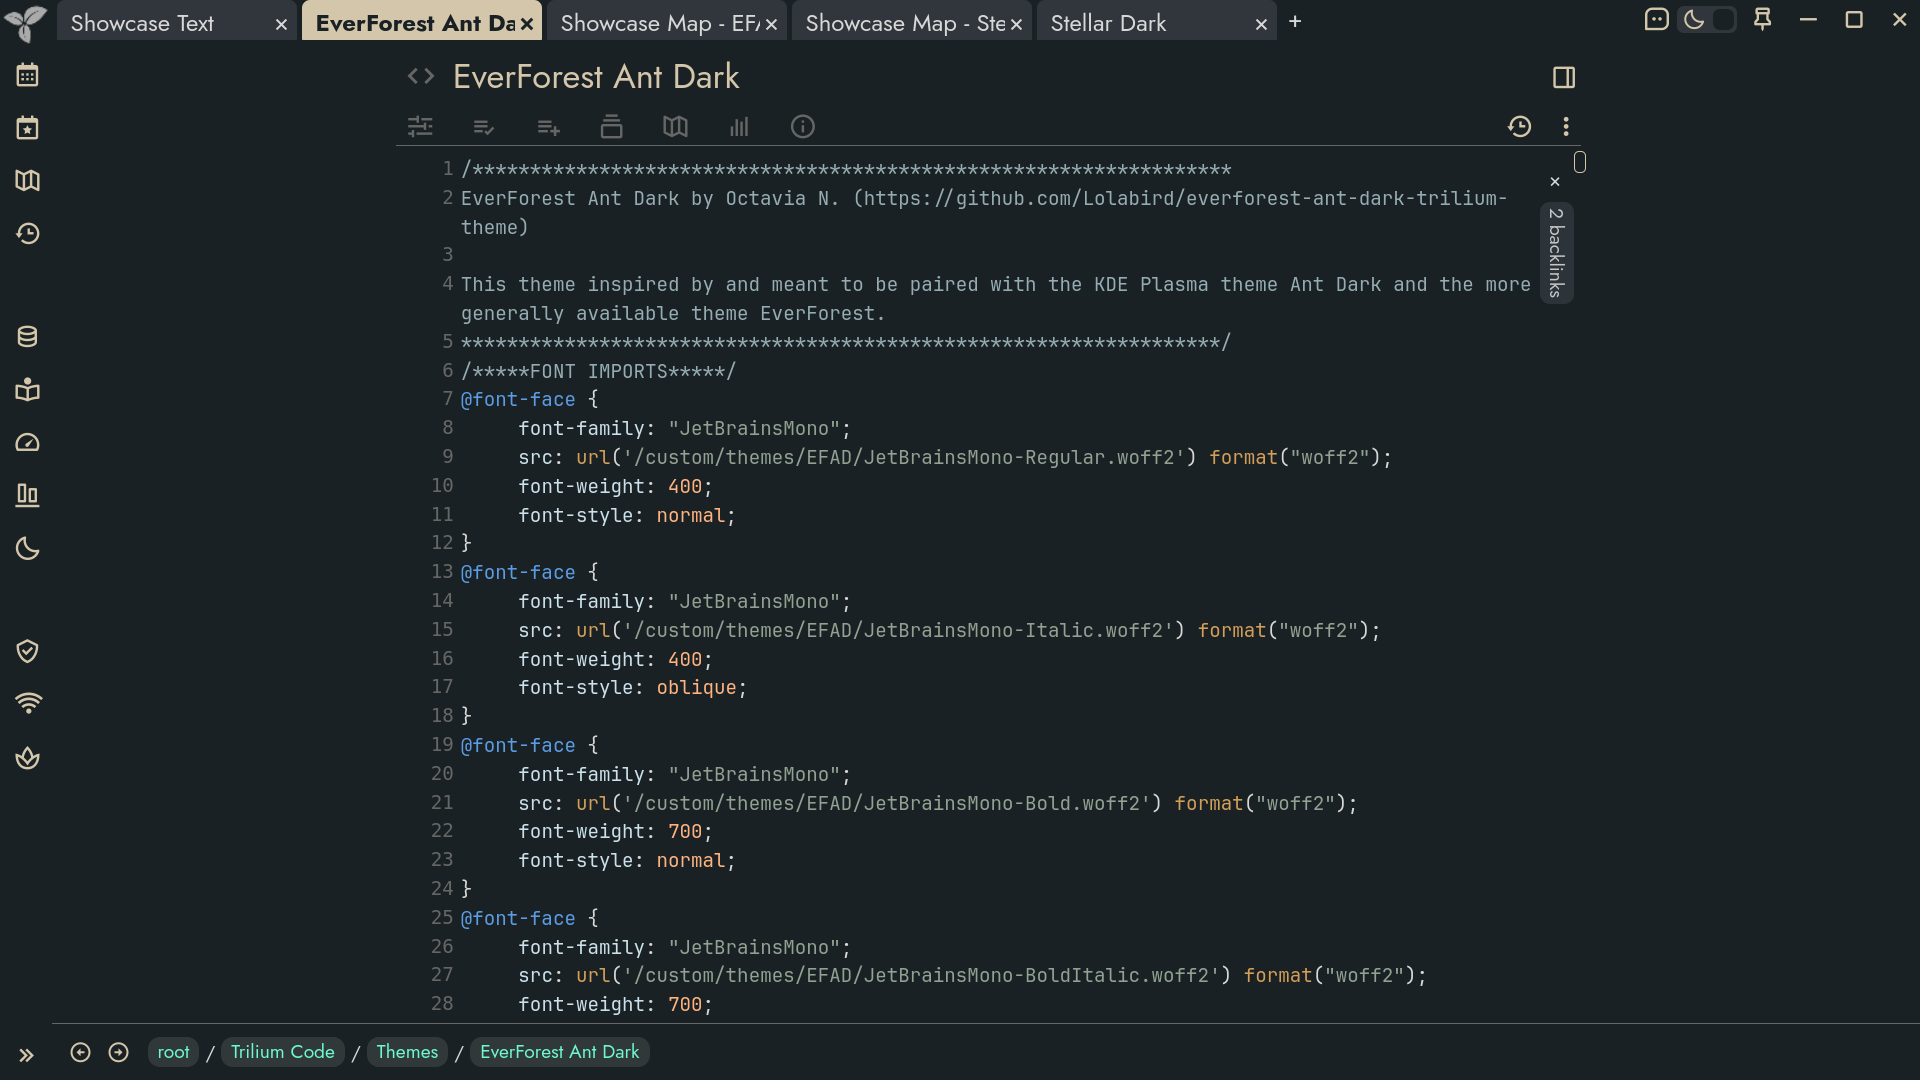Open the calendar launcher icon
The height and width of the screenshot is (1080, 1920).
(x=27, y=75)
